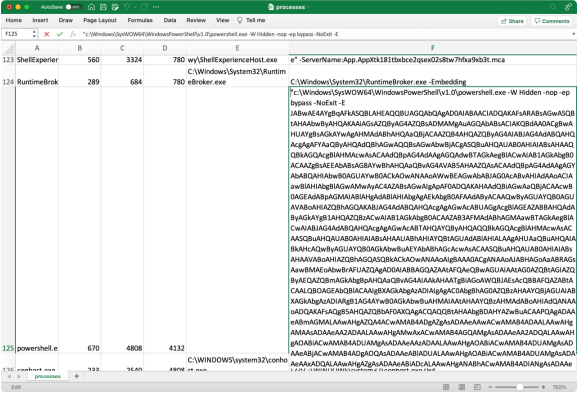Open the Comments pane button
The height and width of the screenshot is (398, 583).
[552, 21]
